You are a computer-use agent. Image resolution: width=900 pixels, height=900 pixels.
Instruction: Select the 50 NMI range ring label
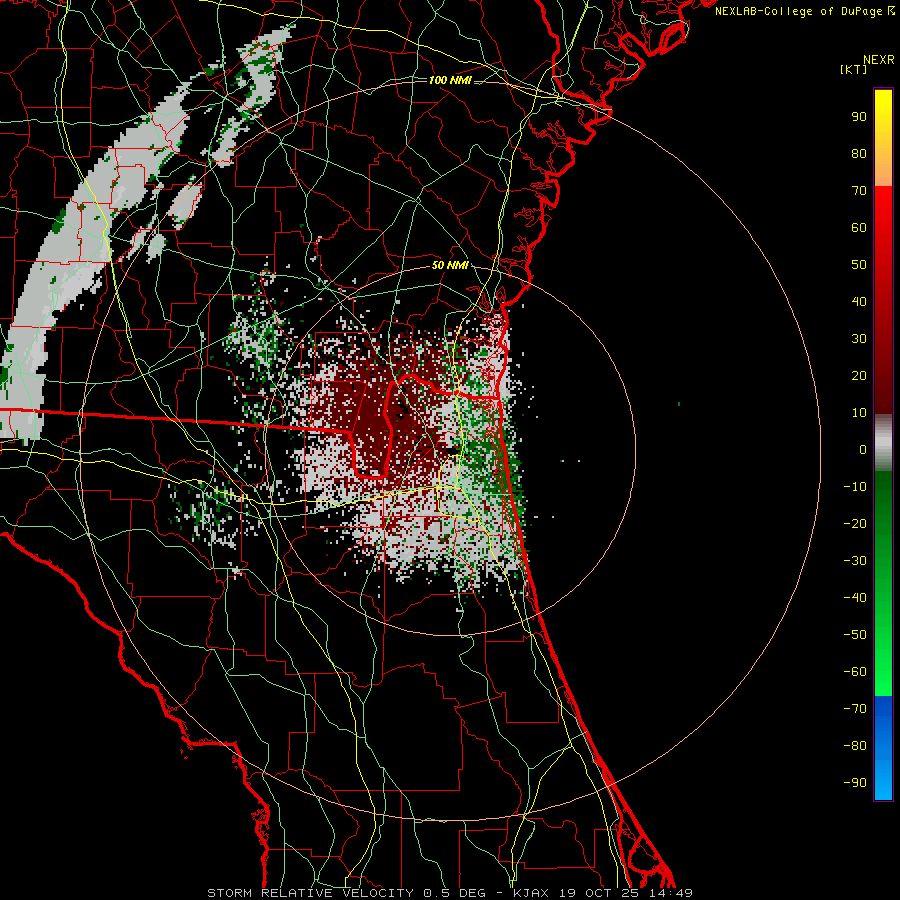[450, 265]
